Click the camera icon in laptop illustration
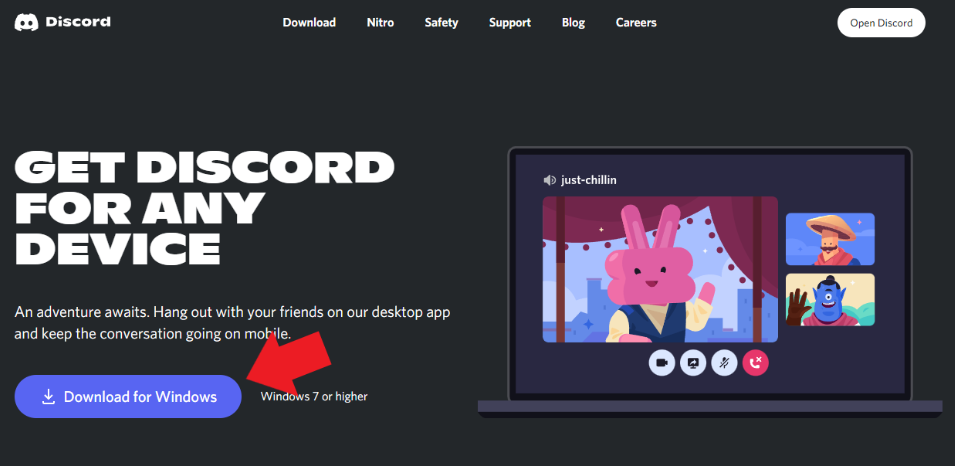 [661, 363]
